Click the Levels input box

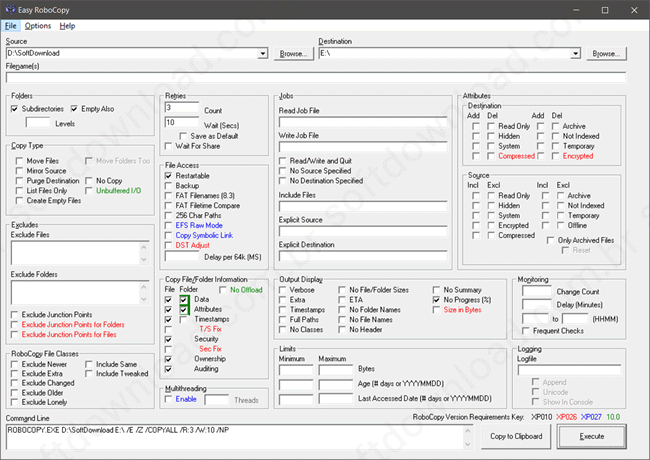(38, 123)
